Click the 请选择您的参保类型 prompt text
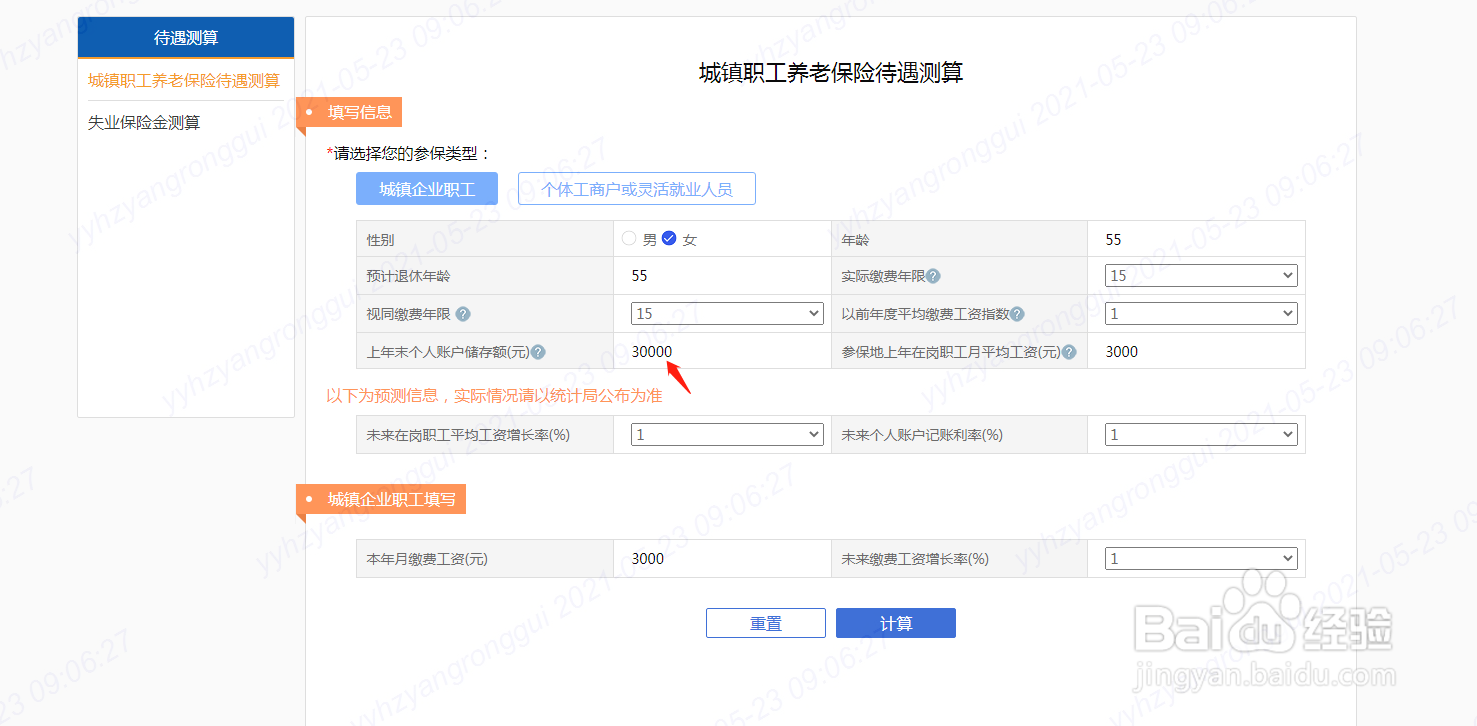1477x726 pixels. coord(409,154)
